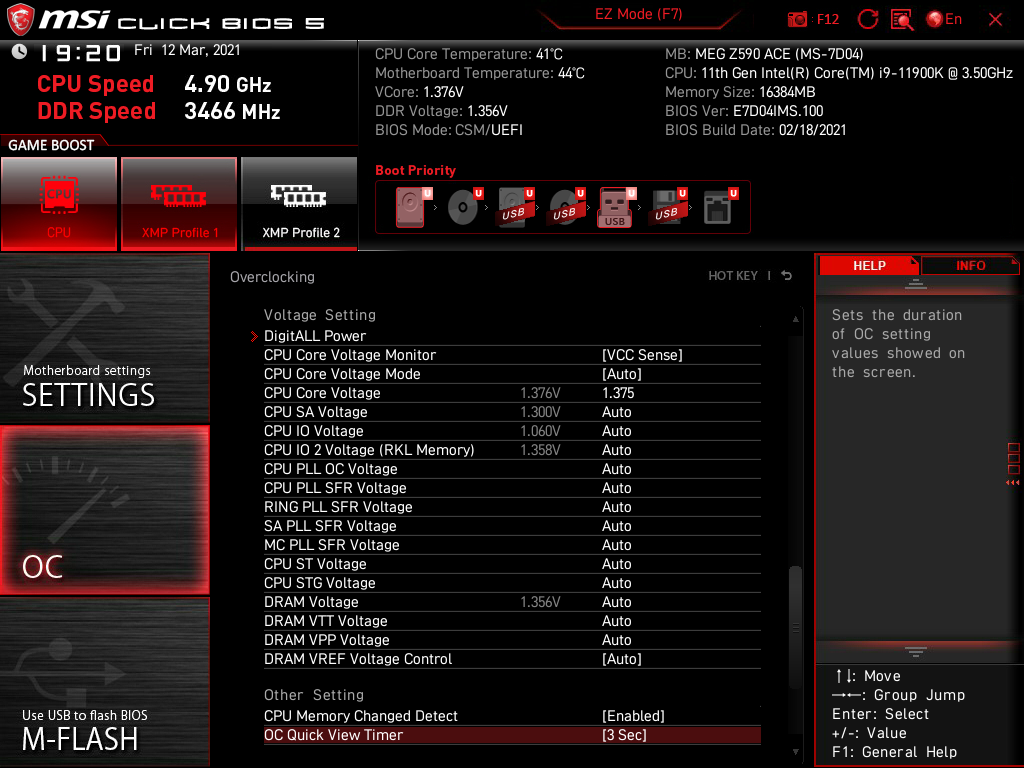The image size is (1024, 768).
Task: Open the Motherboard SETTINGS section
Action: [104, 338]
